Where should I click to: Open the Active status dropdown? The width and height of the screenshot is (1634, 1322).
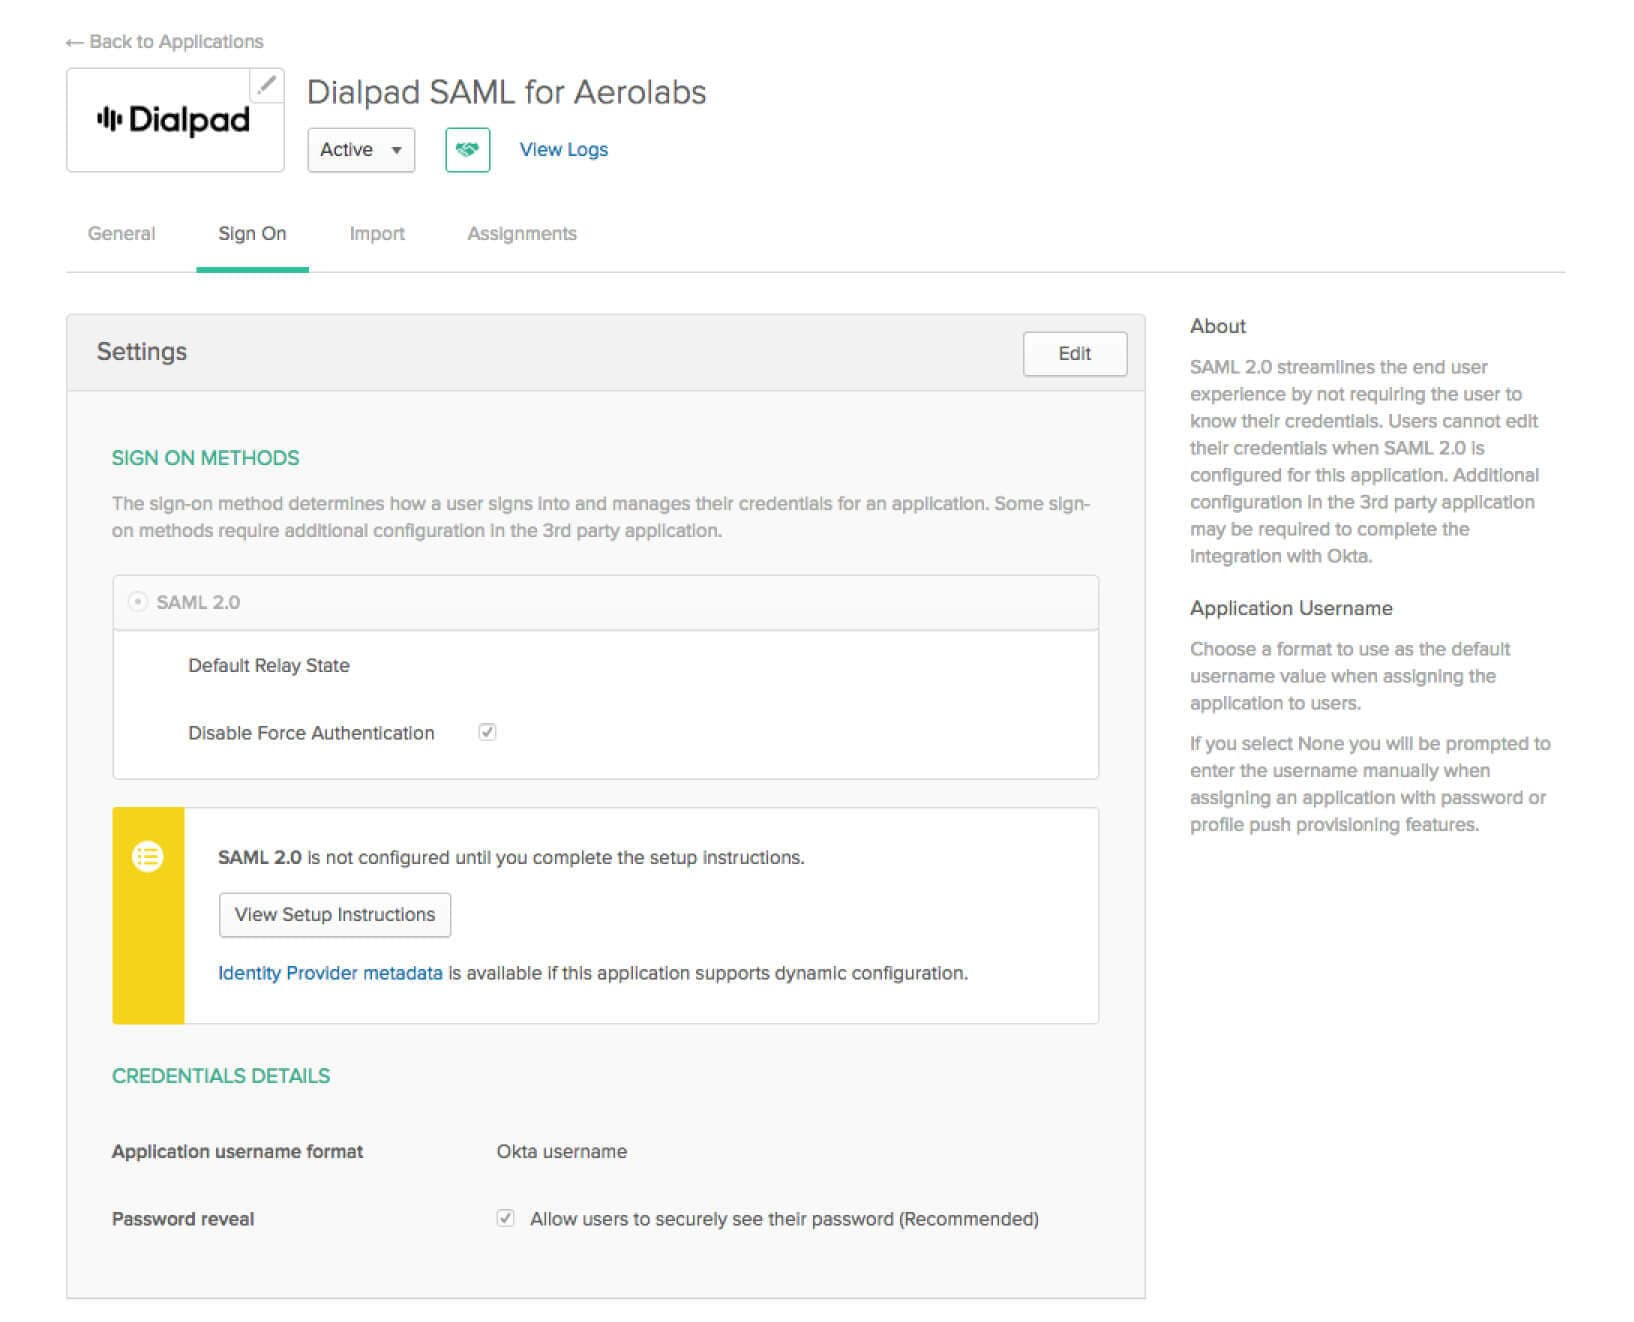point(361,150)
